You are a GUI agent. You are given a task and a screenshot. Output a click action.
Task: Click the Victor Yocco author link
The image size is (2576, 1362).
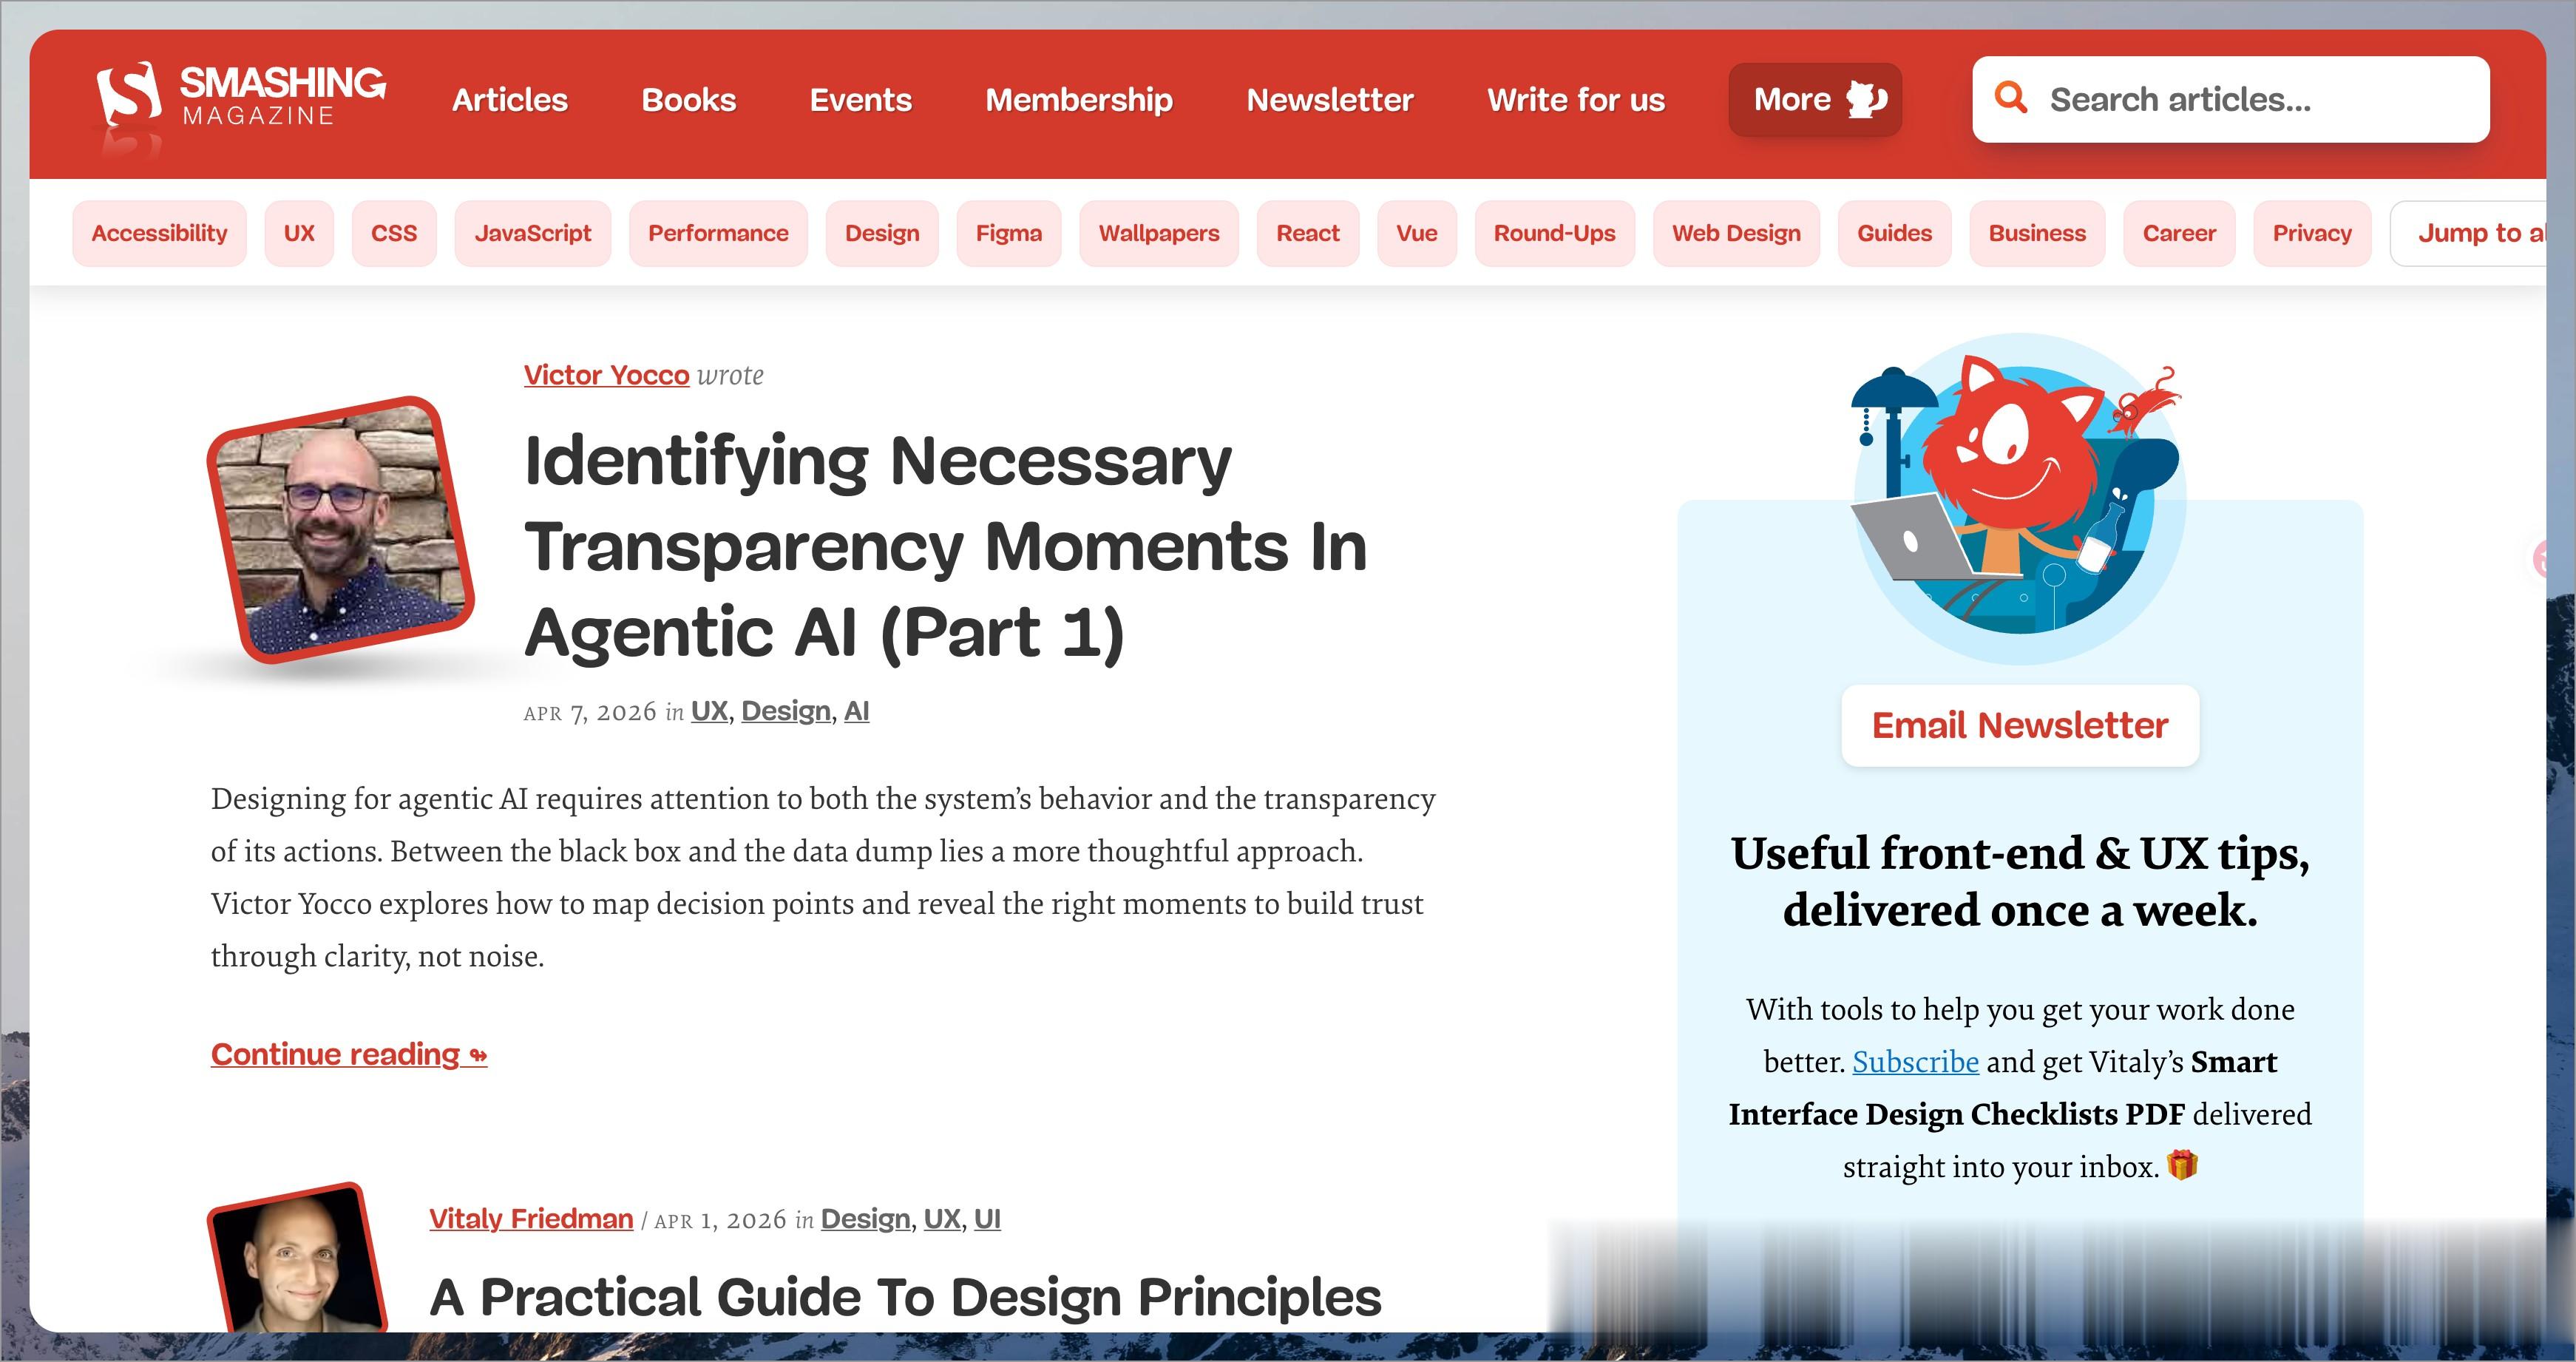click(x=607, y=375)
